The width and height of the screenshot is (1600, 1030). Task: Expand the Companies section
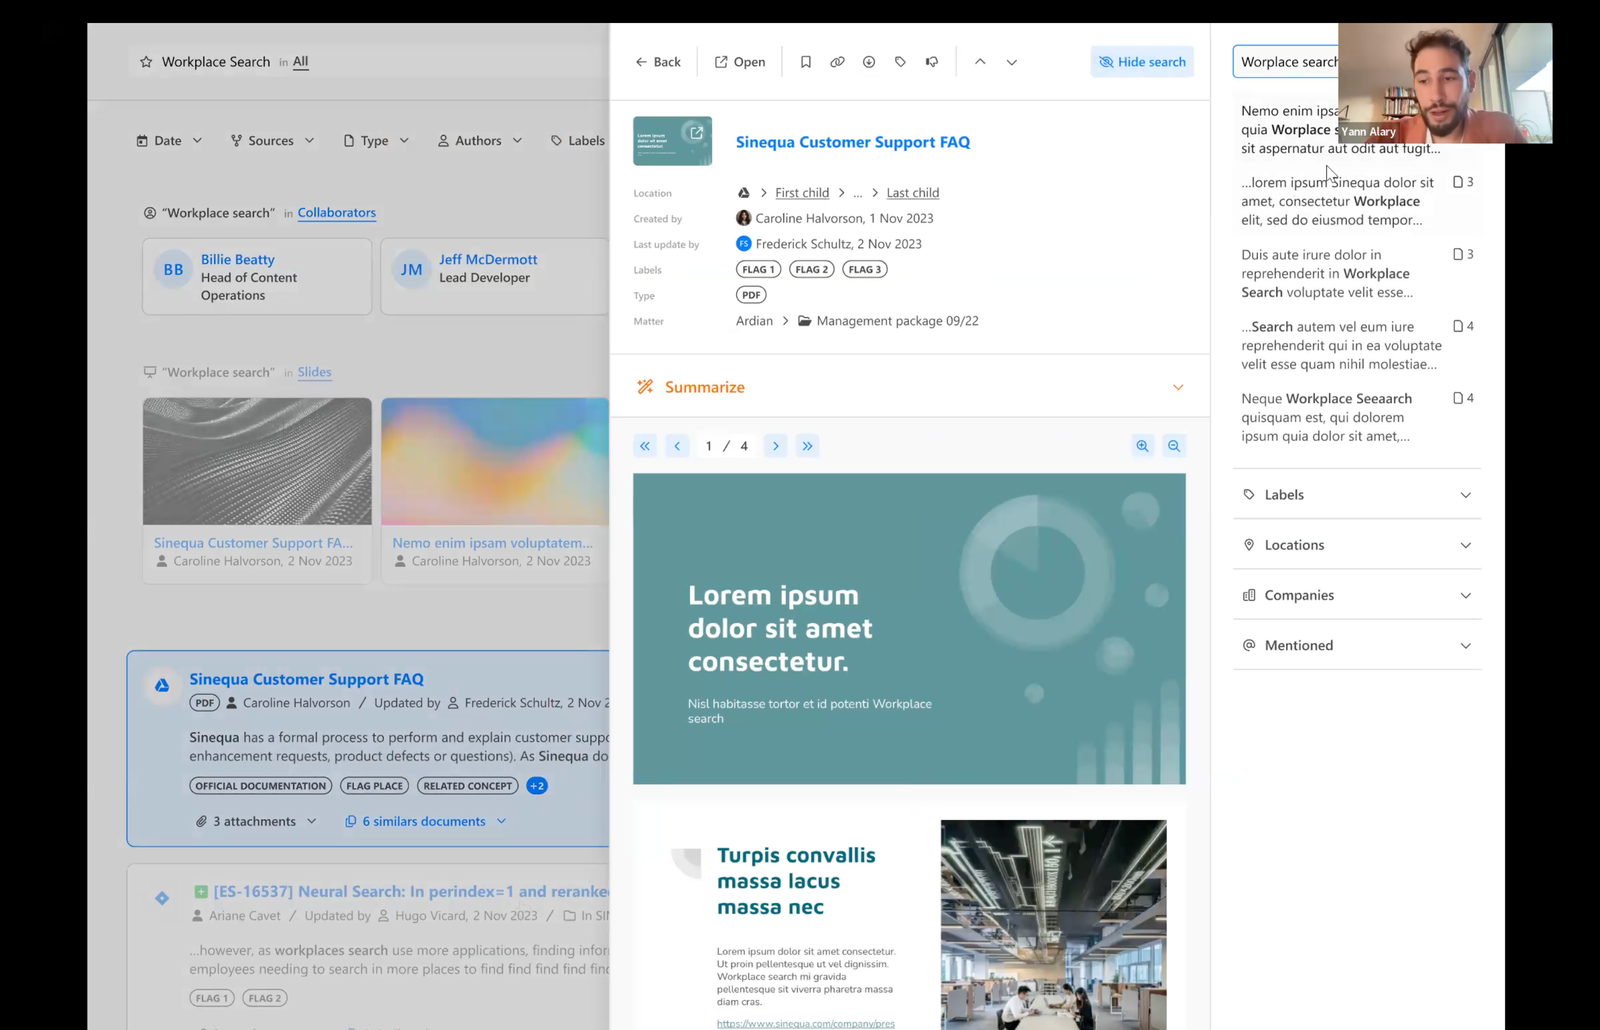tap(1357, 595)
